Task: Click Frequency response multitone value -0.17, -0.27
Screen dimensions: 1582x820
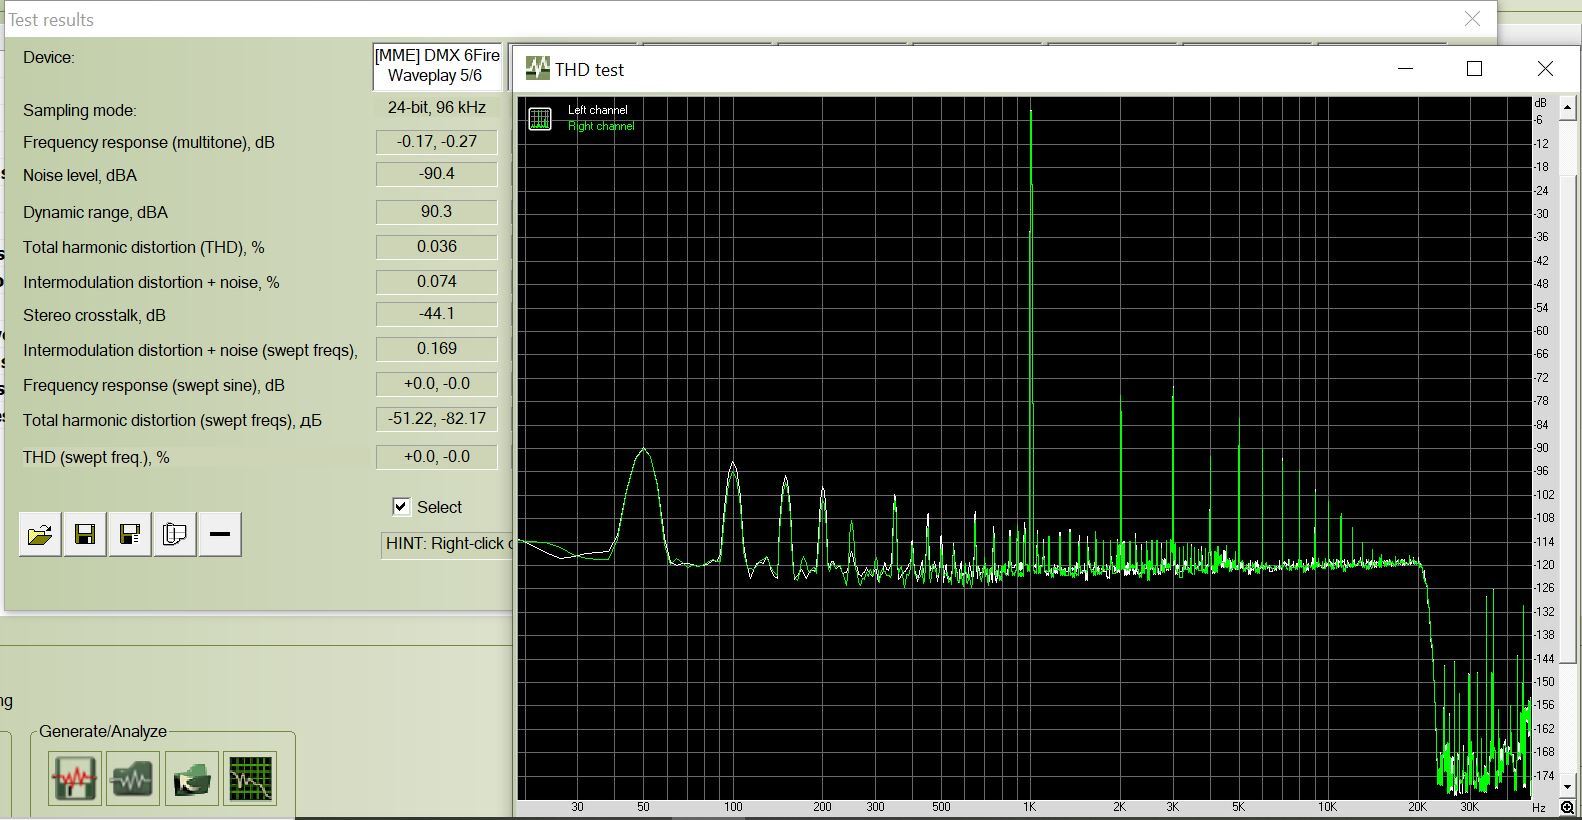Action: 437,142
